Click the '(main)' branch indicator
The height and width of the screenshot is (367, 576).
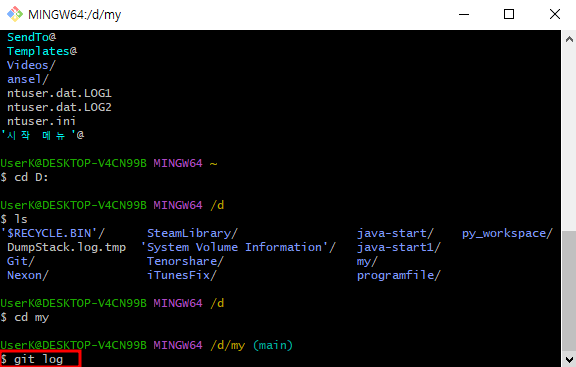point(273,345)
